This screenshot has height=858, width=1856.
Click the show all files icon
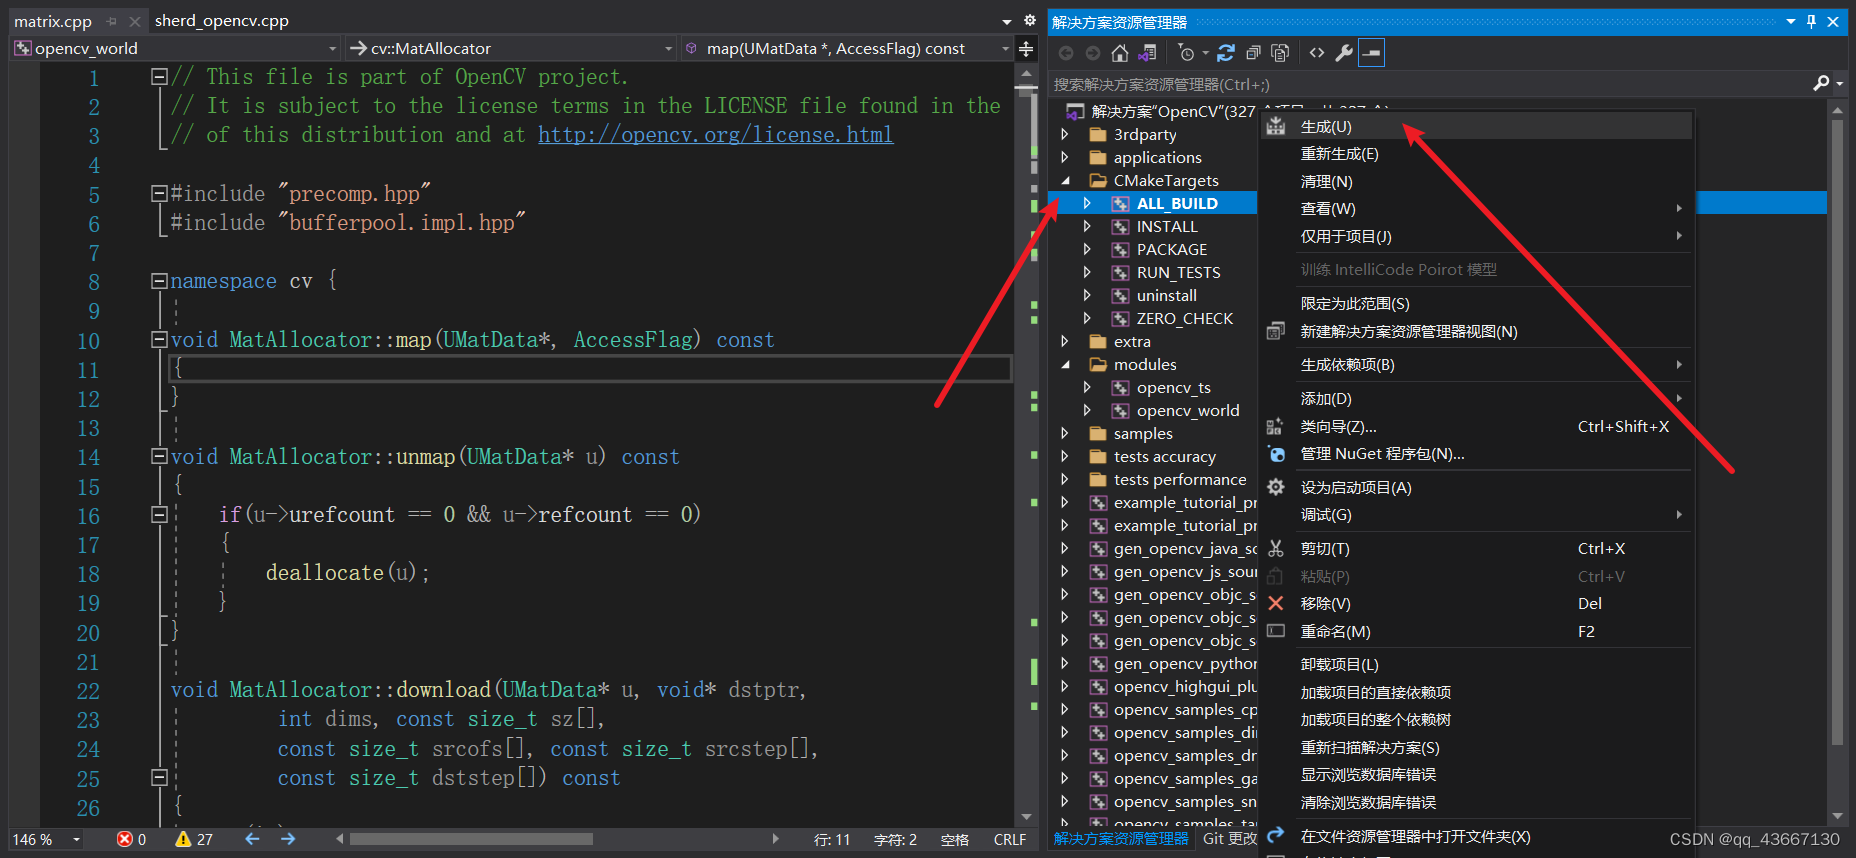coord(1280,53)
